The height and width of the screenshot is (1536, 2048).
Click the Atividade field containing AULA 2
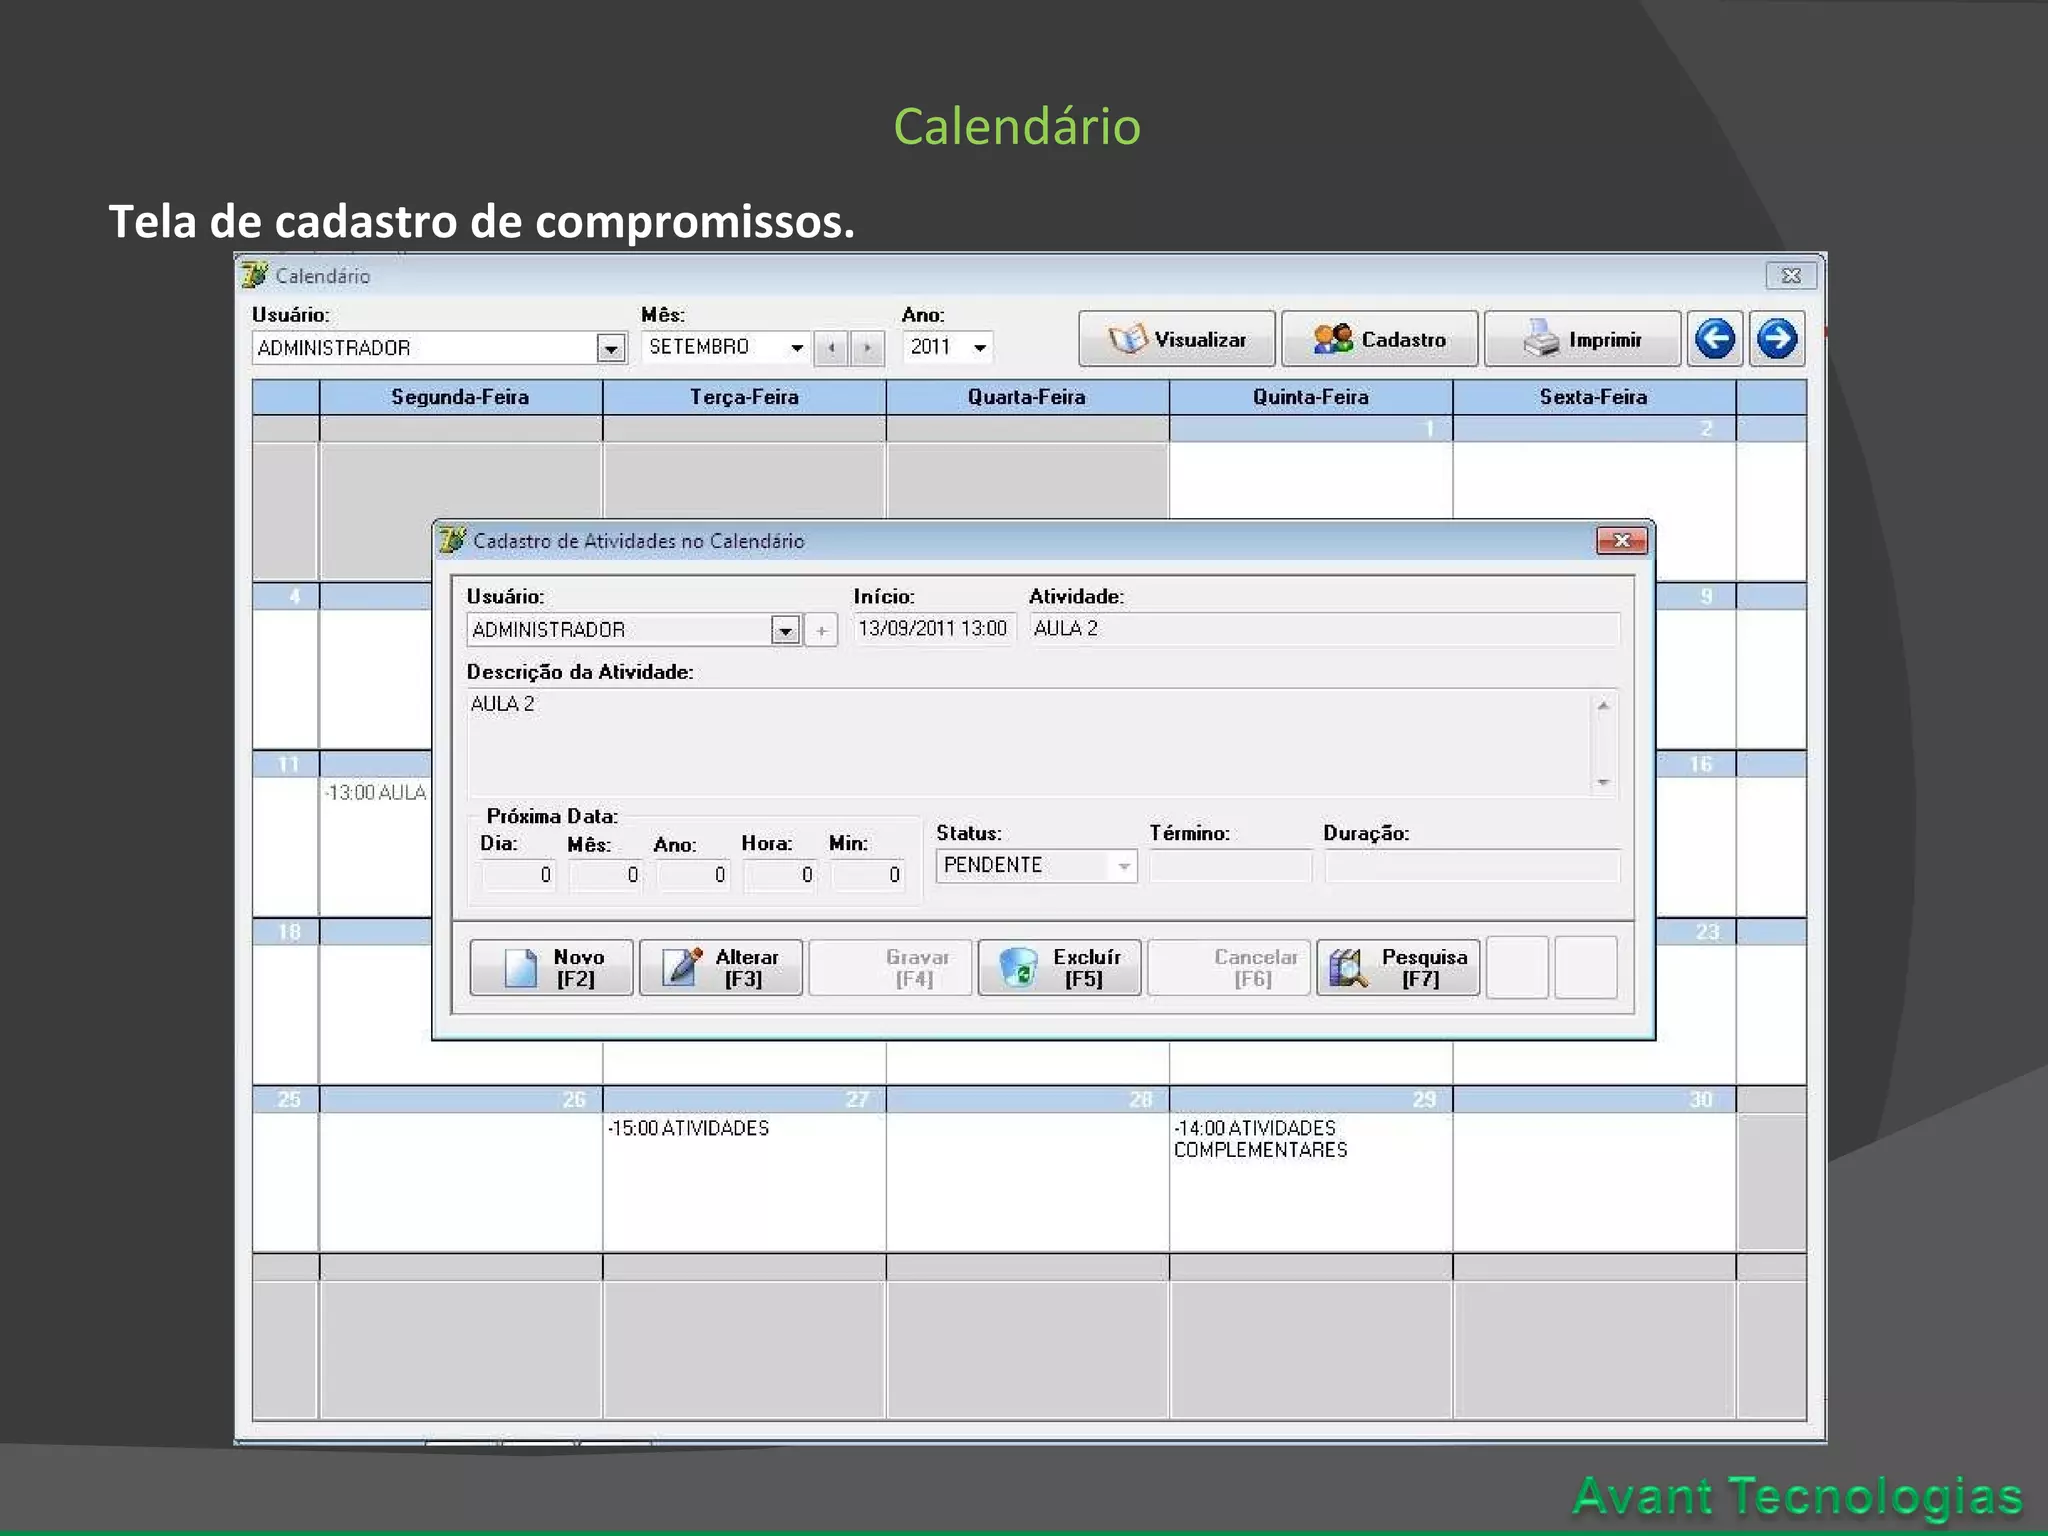pos(1324,628)
